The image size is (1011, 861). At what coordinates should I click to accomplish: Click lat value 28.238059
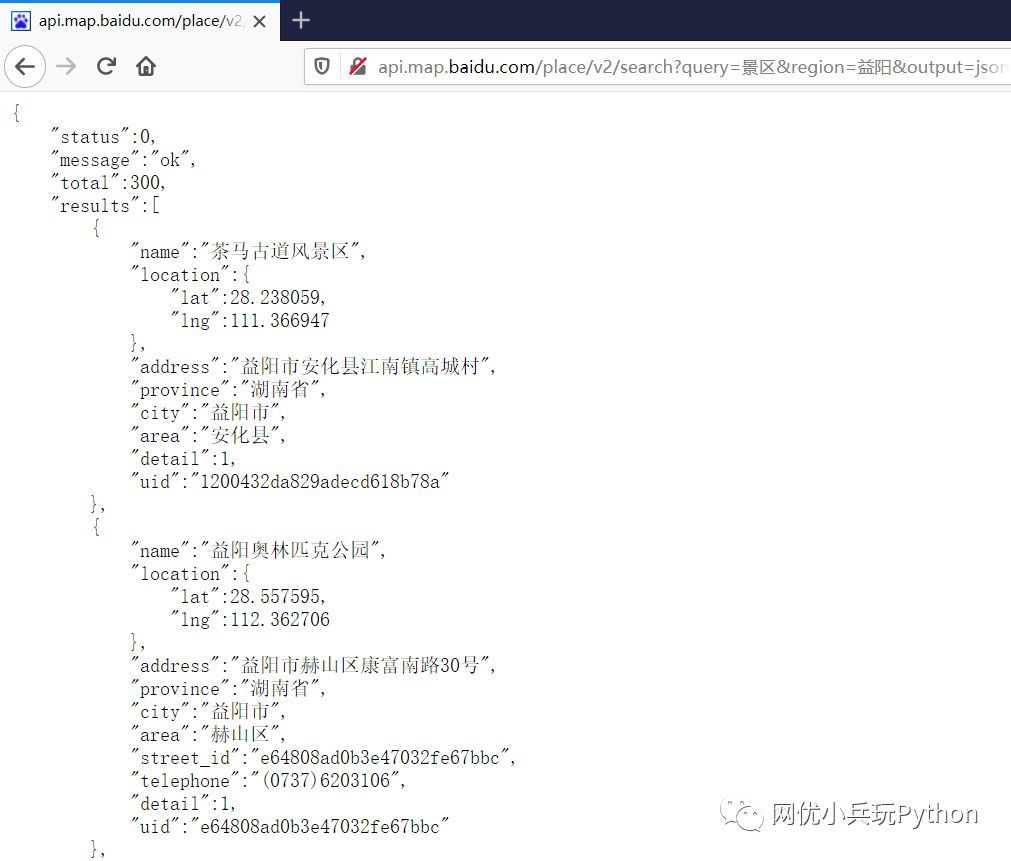pyautogui.click(x=275, y=297)
